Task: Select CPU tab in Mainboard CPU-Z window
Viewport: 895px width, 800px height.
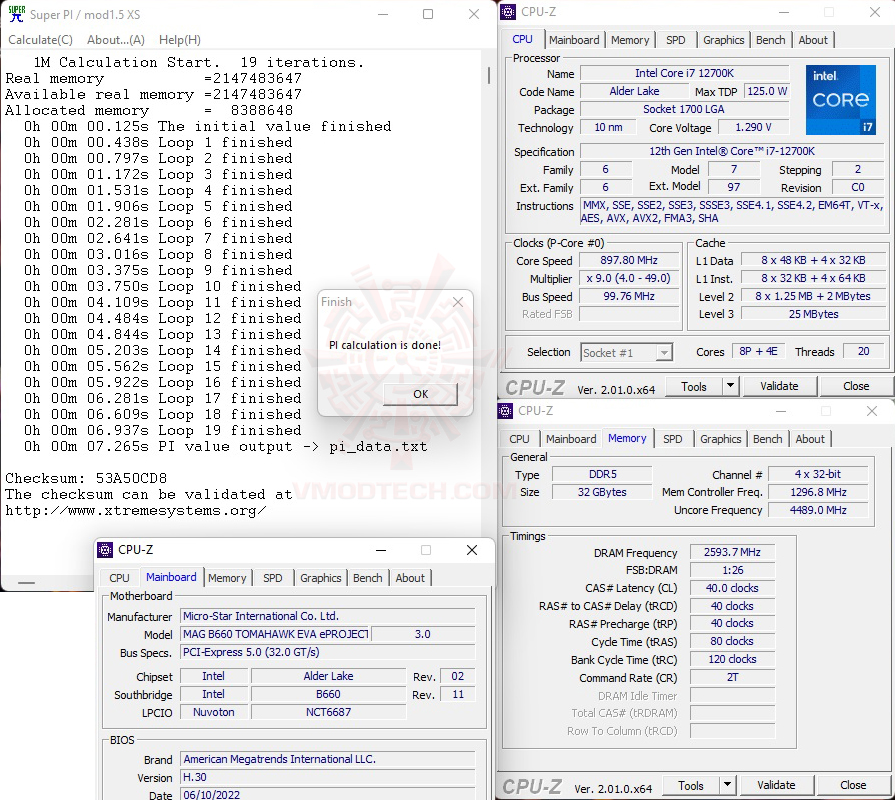Action: pos(119,578)
